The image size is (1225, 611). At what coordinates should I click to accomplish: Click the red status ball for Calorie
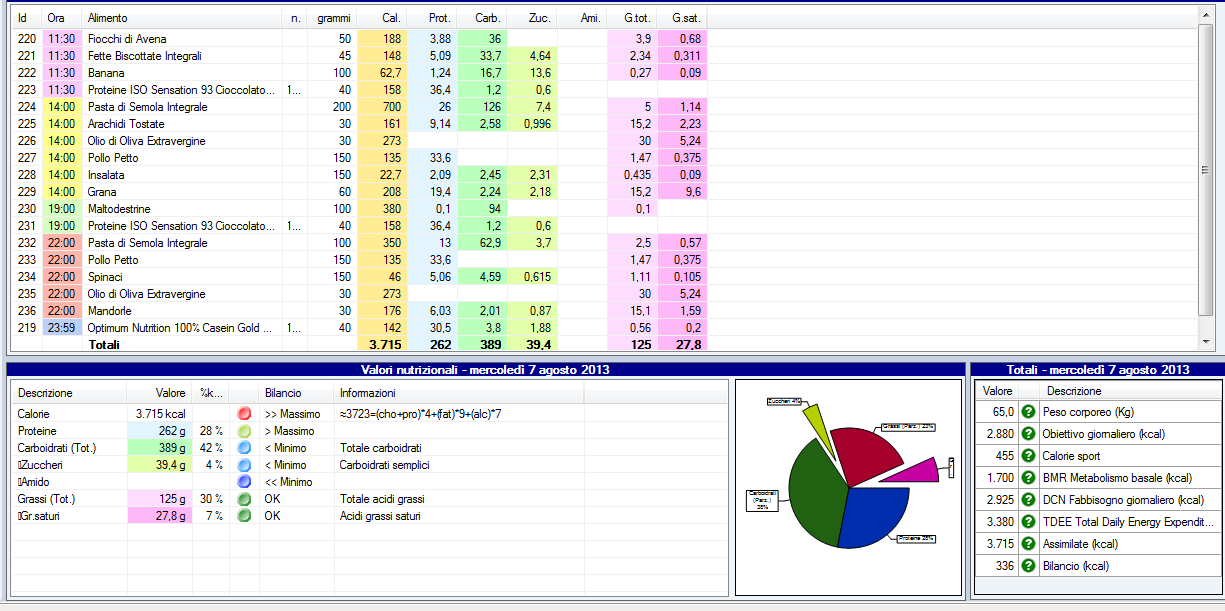(x=244, y=414)
